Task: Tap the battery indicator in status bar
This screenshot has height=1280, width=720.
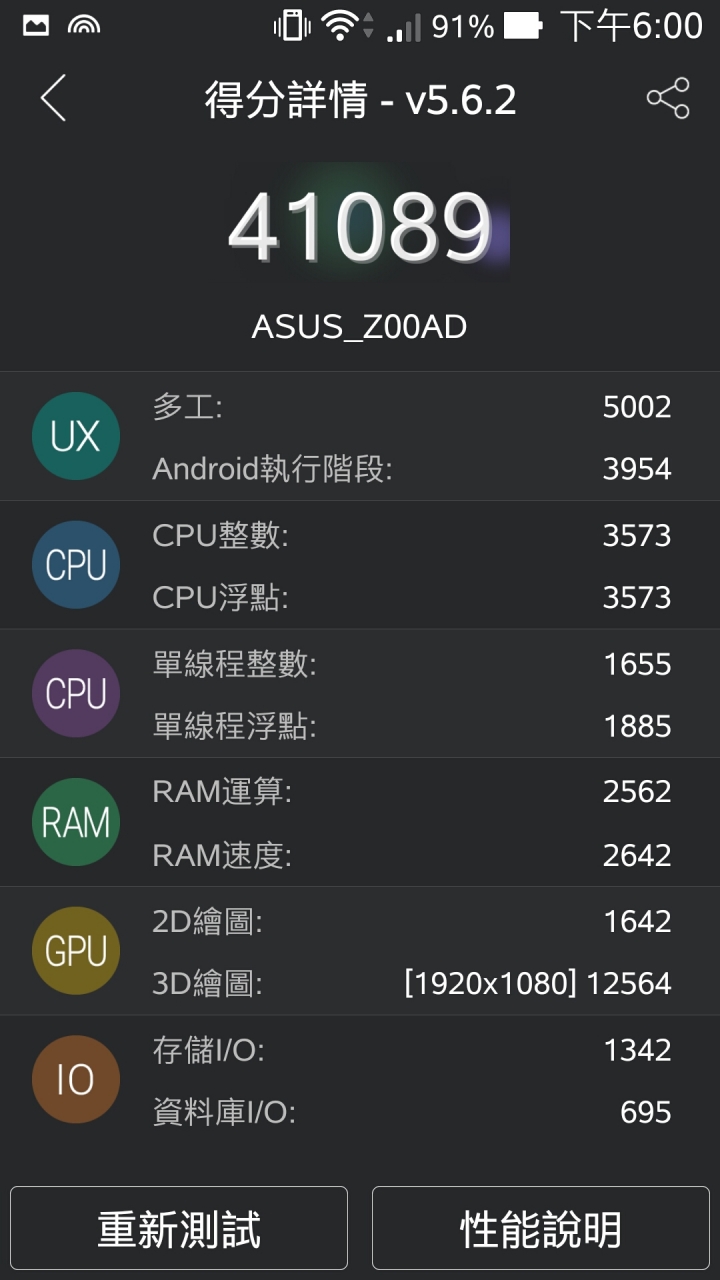Action: click(x=523, y=26)
